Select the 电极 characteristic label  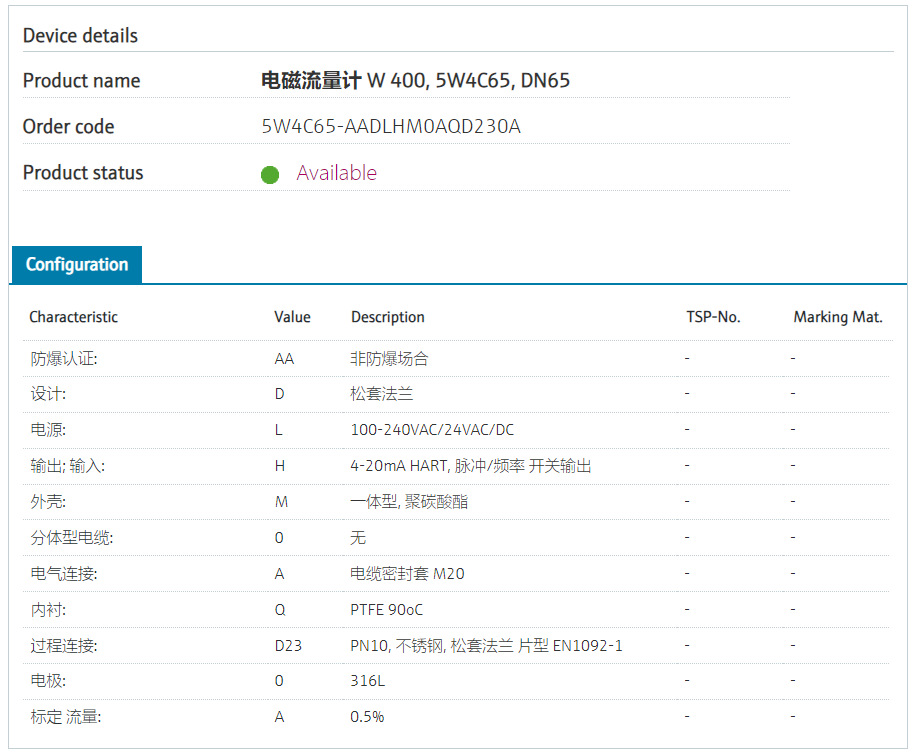pos(48,680)
